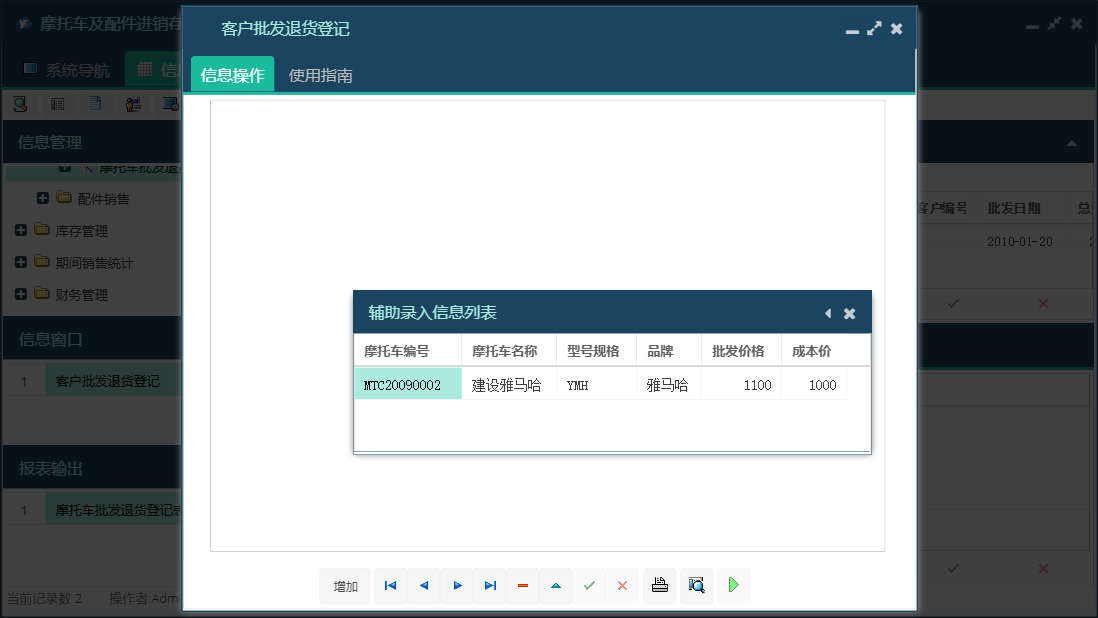Click the 批发价格 column header

738,351
